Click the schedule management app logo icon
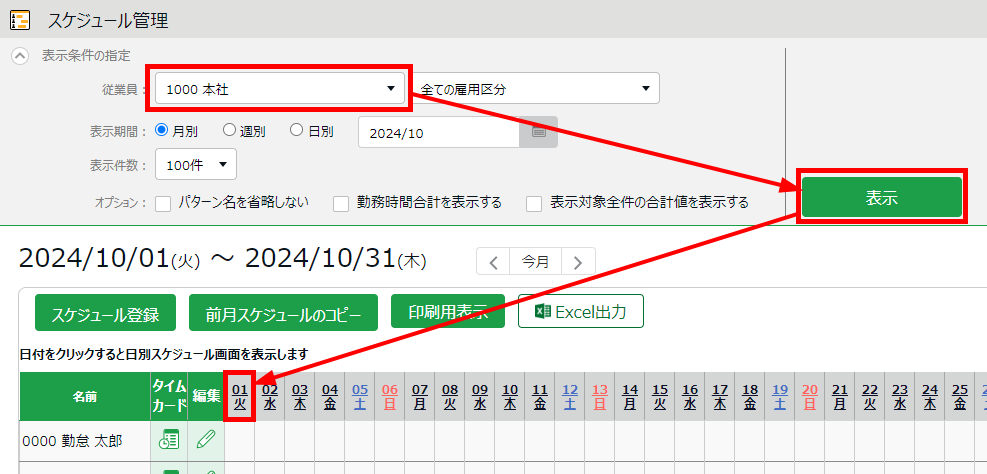The image size is (987, 474). pyautogui.click(x=20, y=19)
